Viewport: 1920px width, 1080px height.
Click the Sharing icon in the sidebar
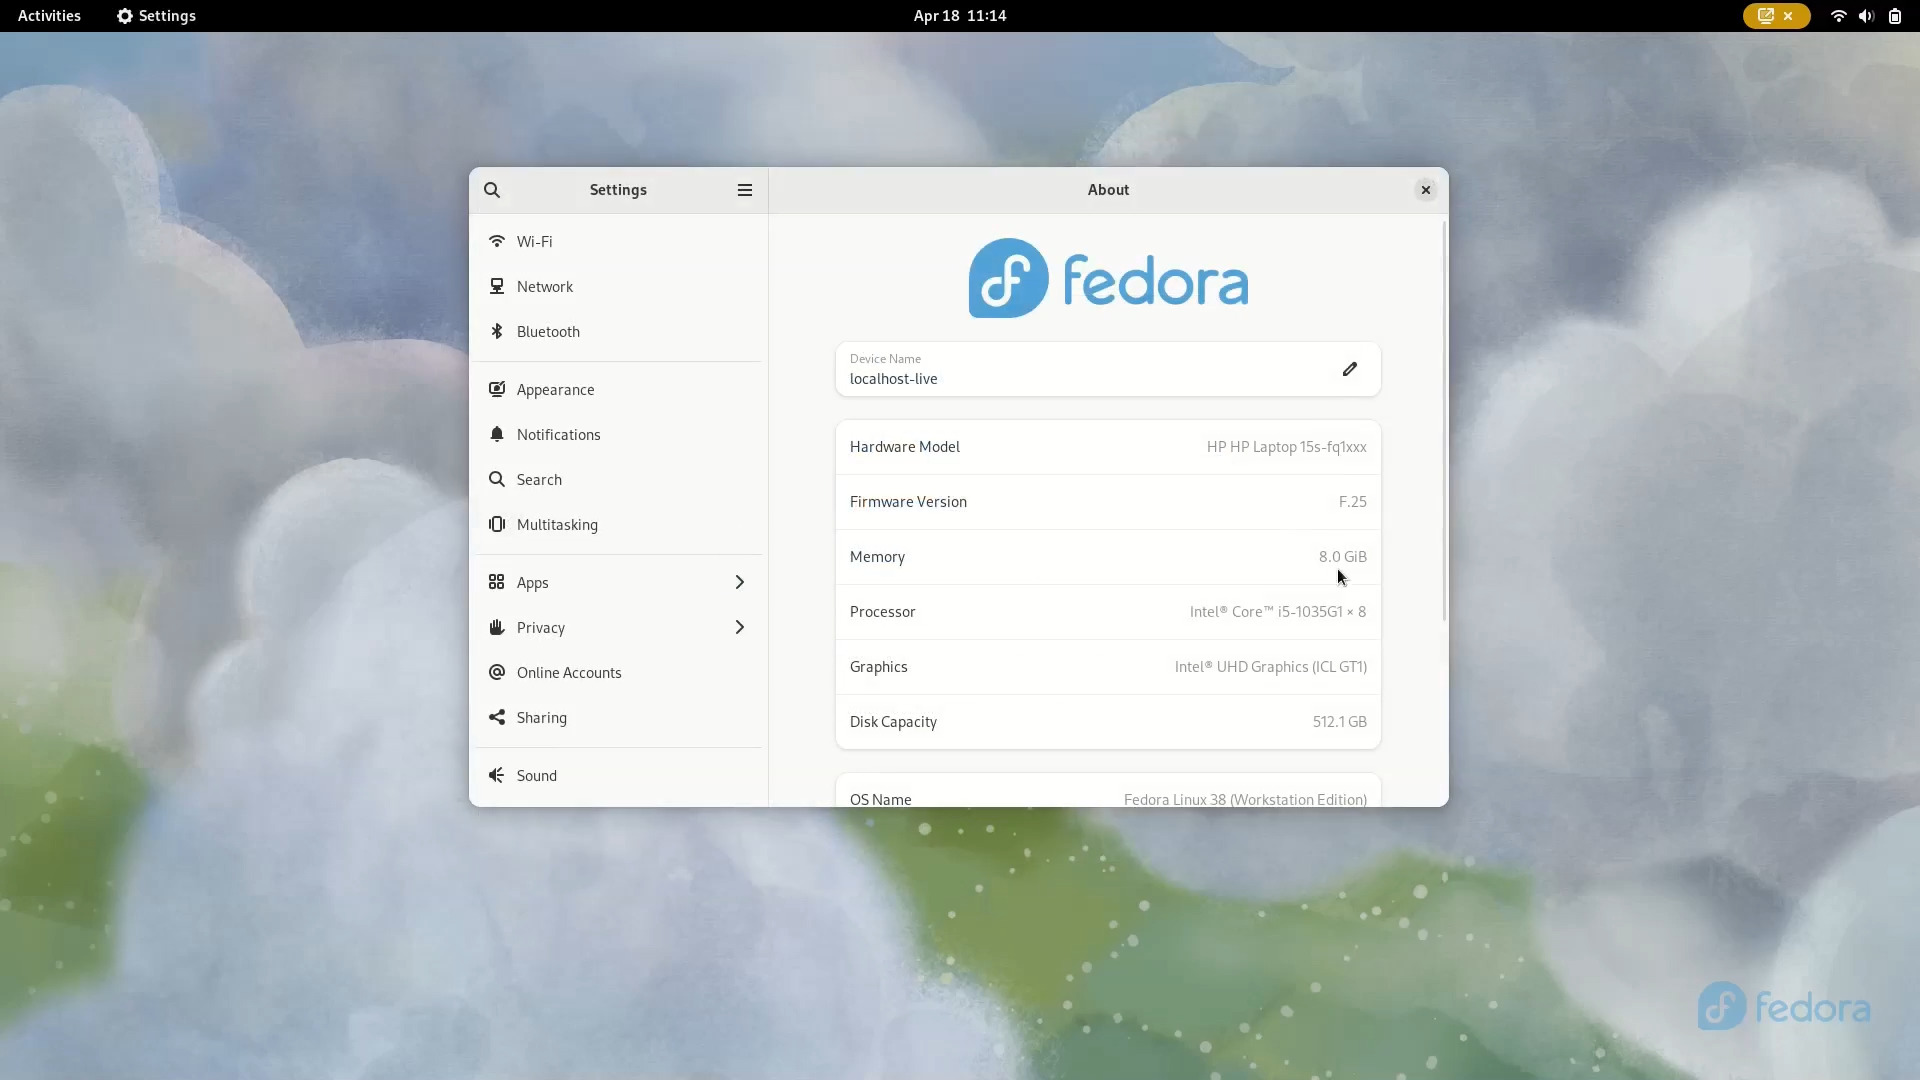[x=497, y=717]
